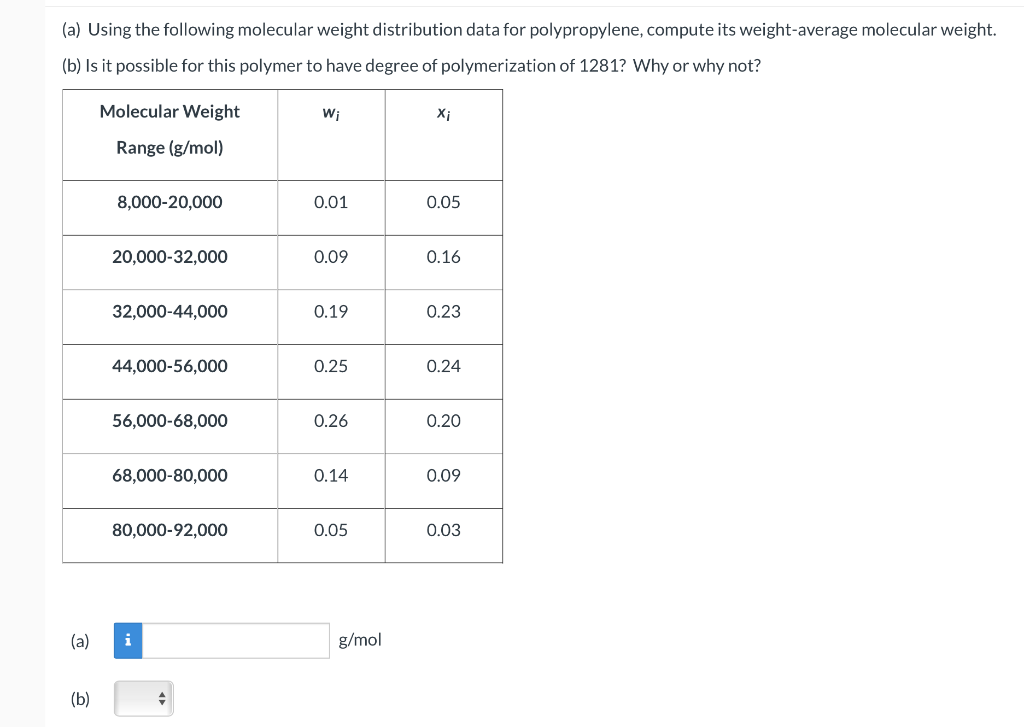The height and width of the screenshot is (727, 1024).
Task: Click the blue info icon beside answer field
Action: (127, 640)
